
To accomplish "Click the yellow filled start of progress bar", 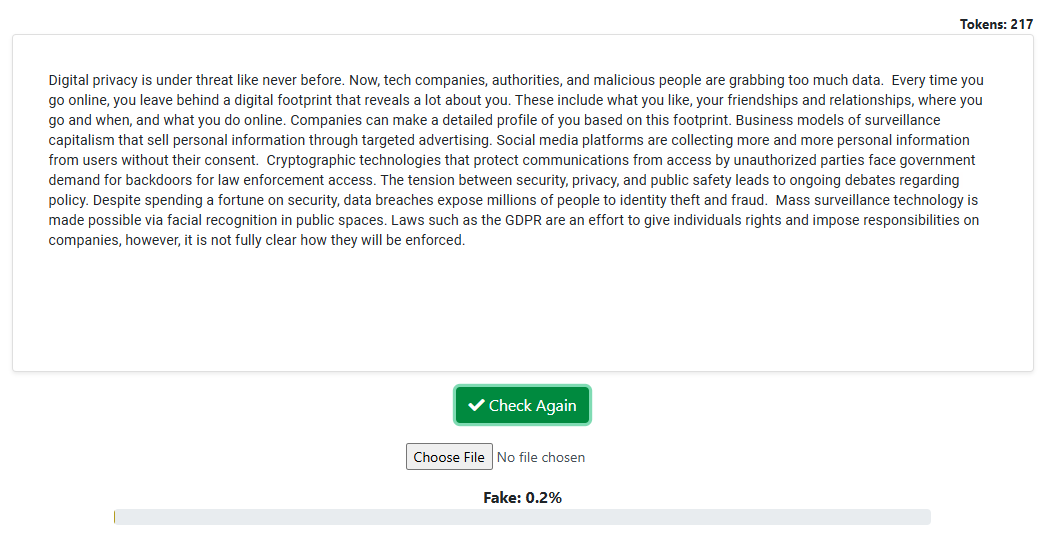I will [x=115, y=517].
